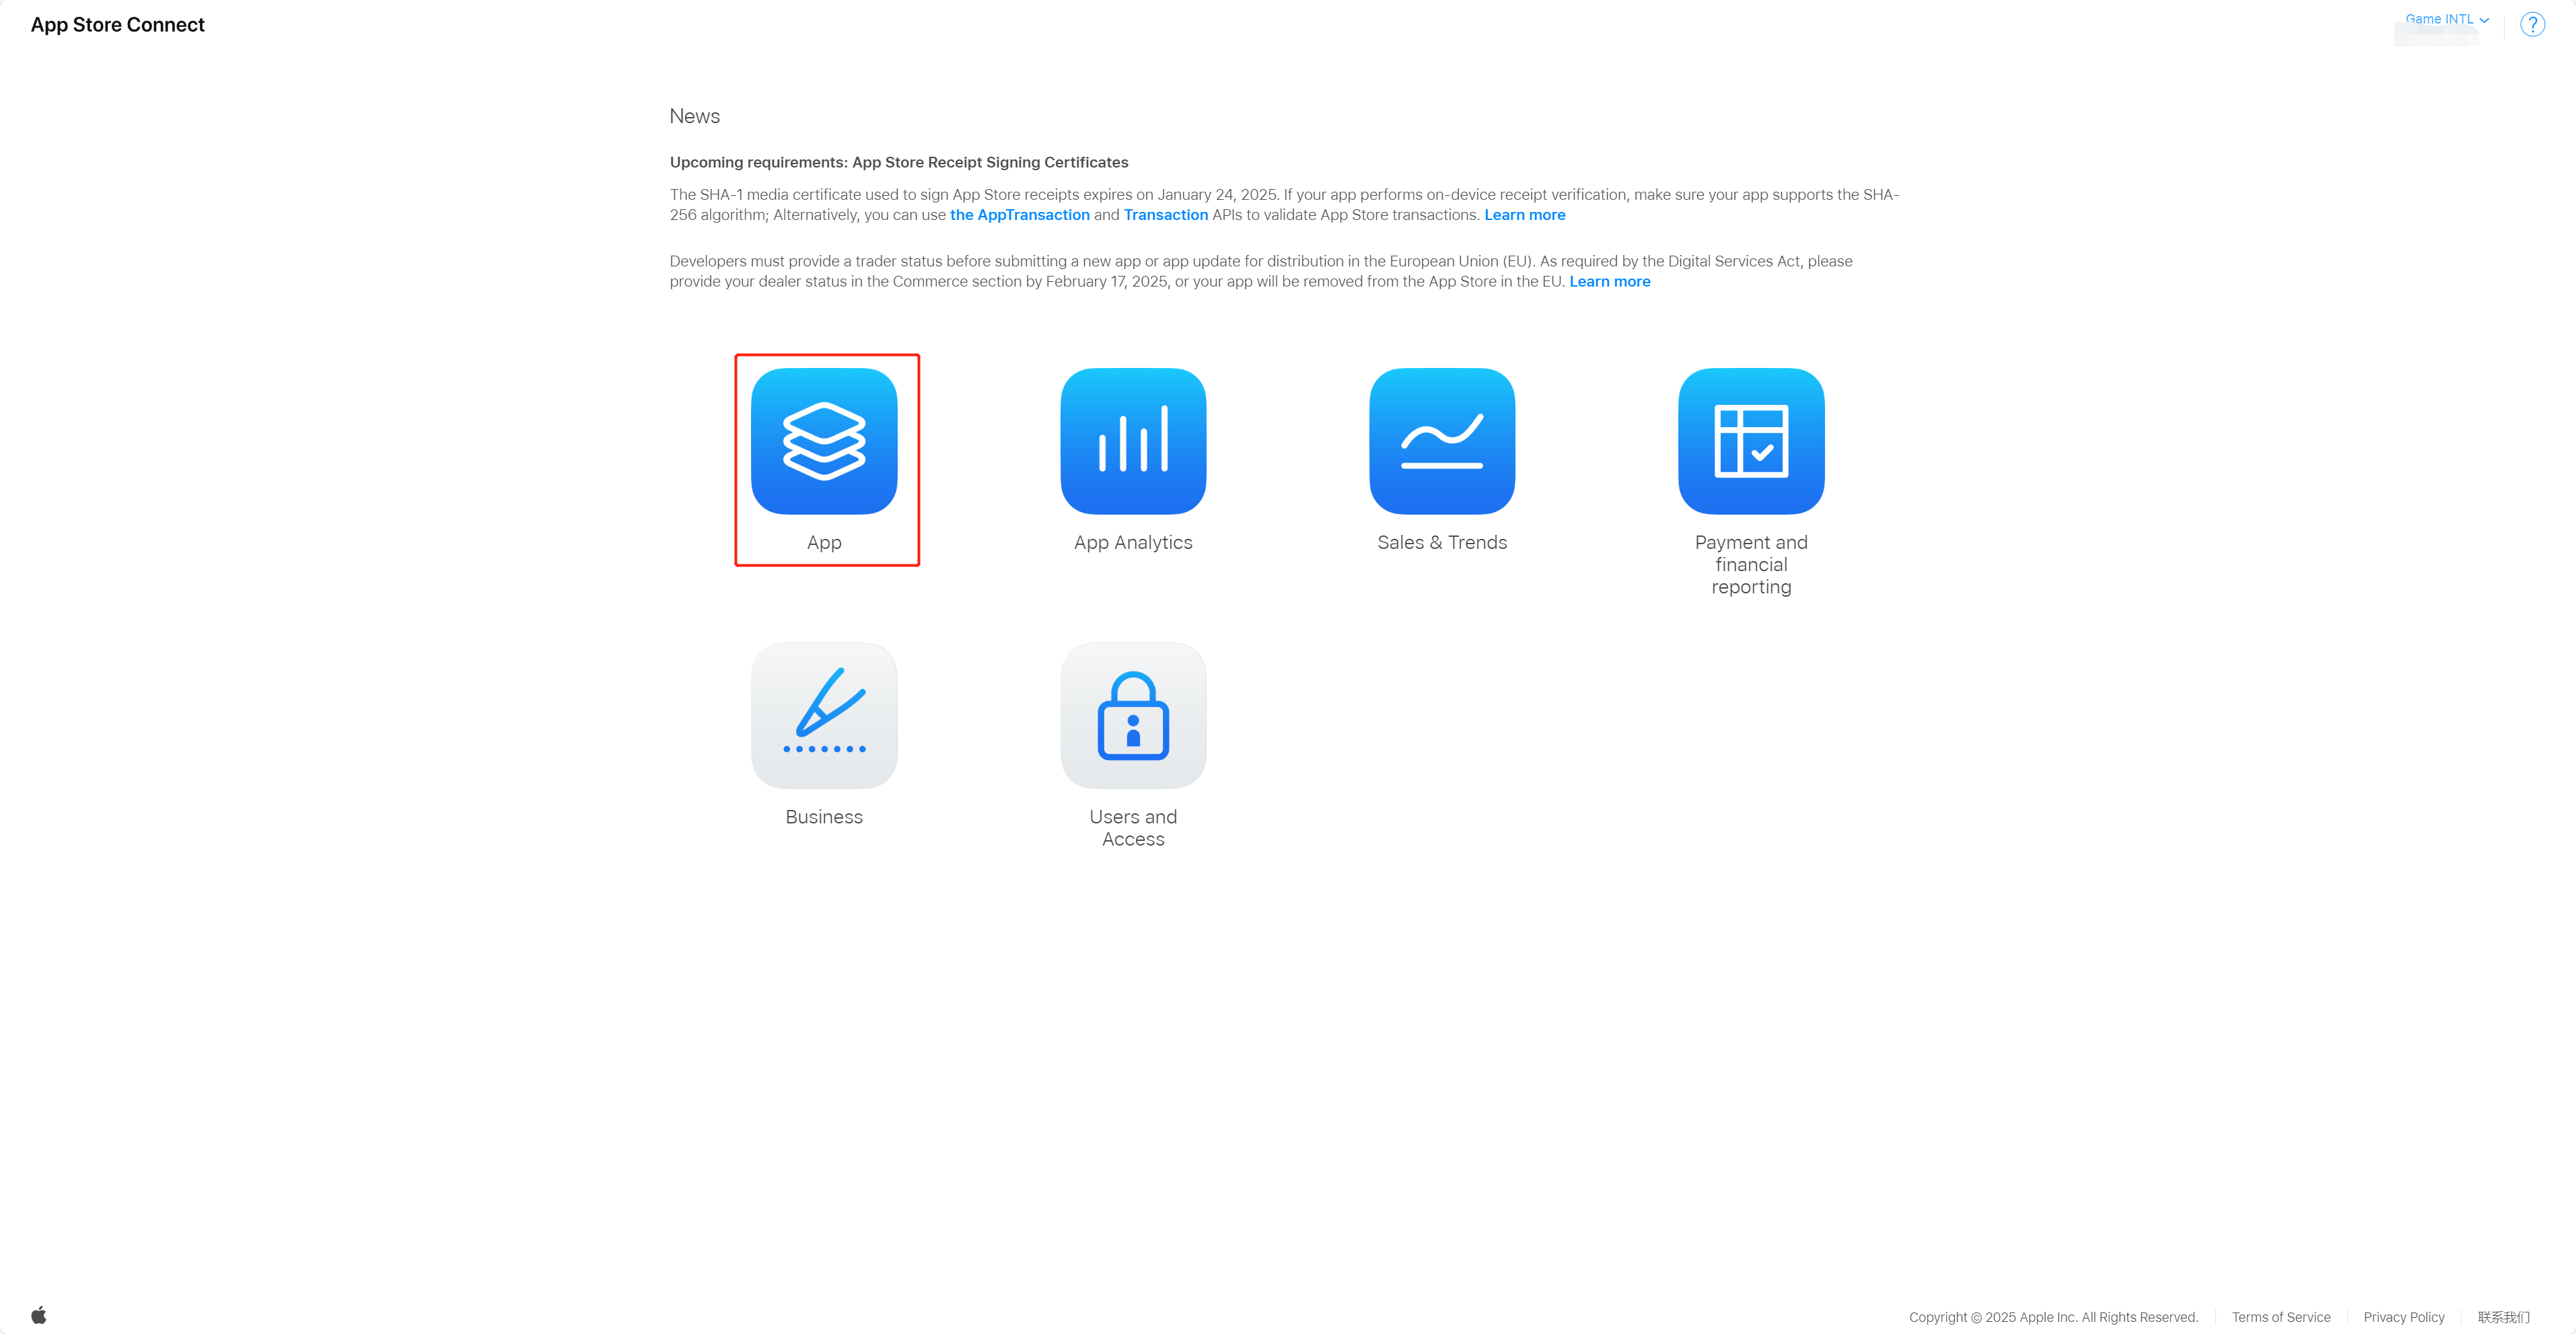
Task: Click Learn more about EU trader status
Action: (x=1610, y=281)
